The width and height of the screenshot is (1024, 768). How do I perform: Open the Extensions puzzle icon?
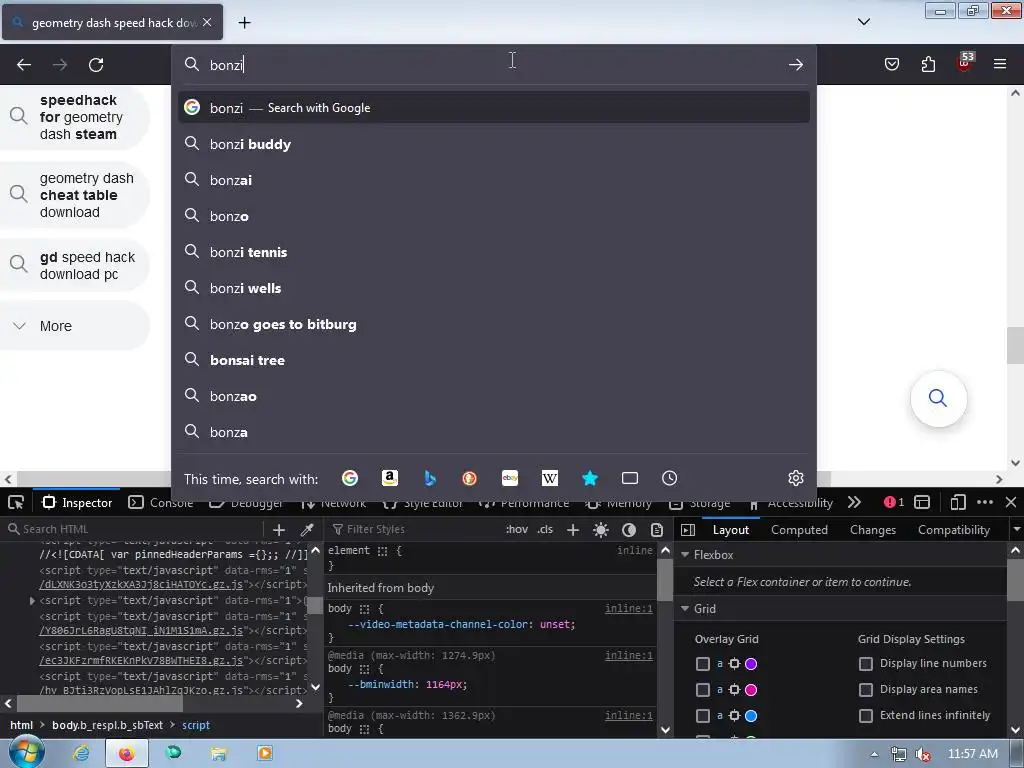tap(928, 64)
